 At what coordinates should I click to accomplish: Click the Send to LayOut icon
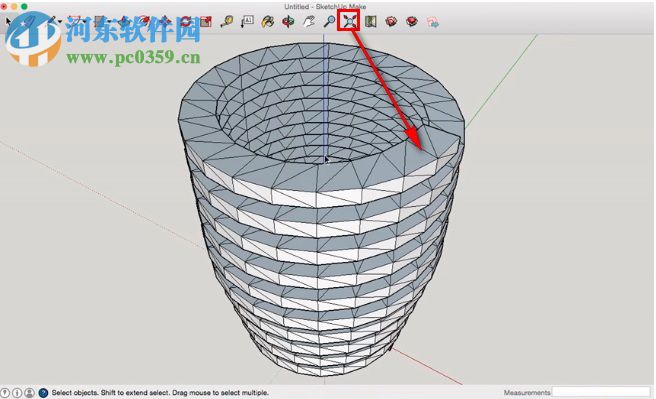pyautogui.click(x=433, y=22)
